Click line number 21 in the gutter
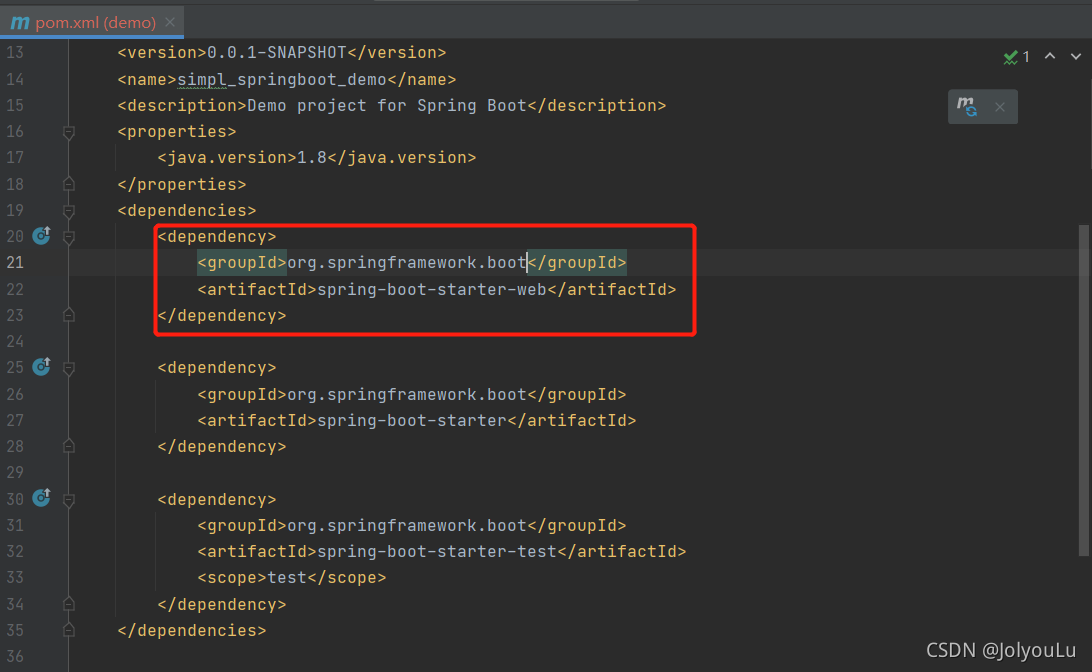Viewport: 1092px width, 672px height. [15, 263]
